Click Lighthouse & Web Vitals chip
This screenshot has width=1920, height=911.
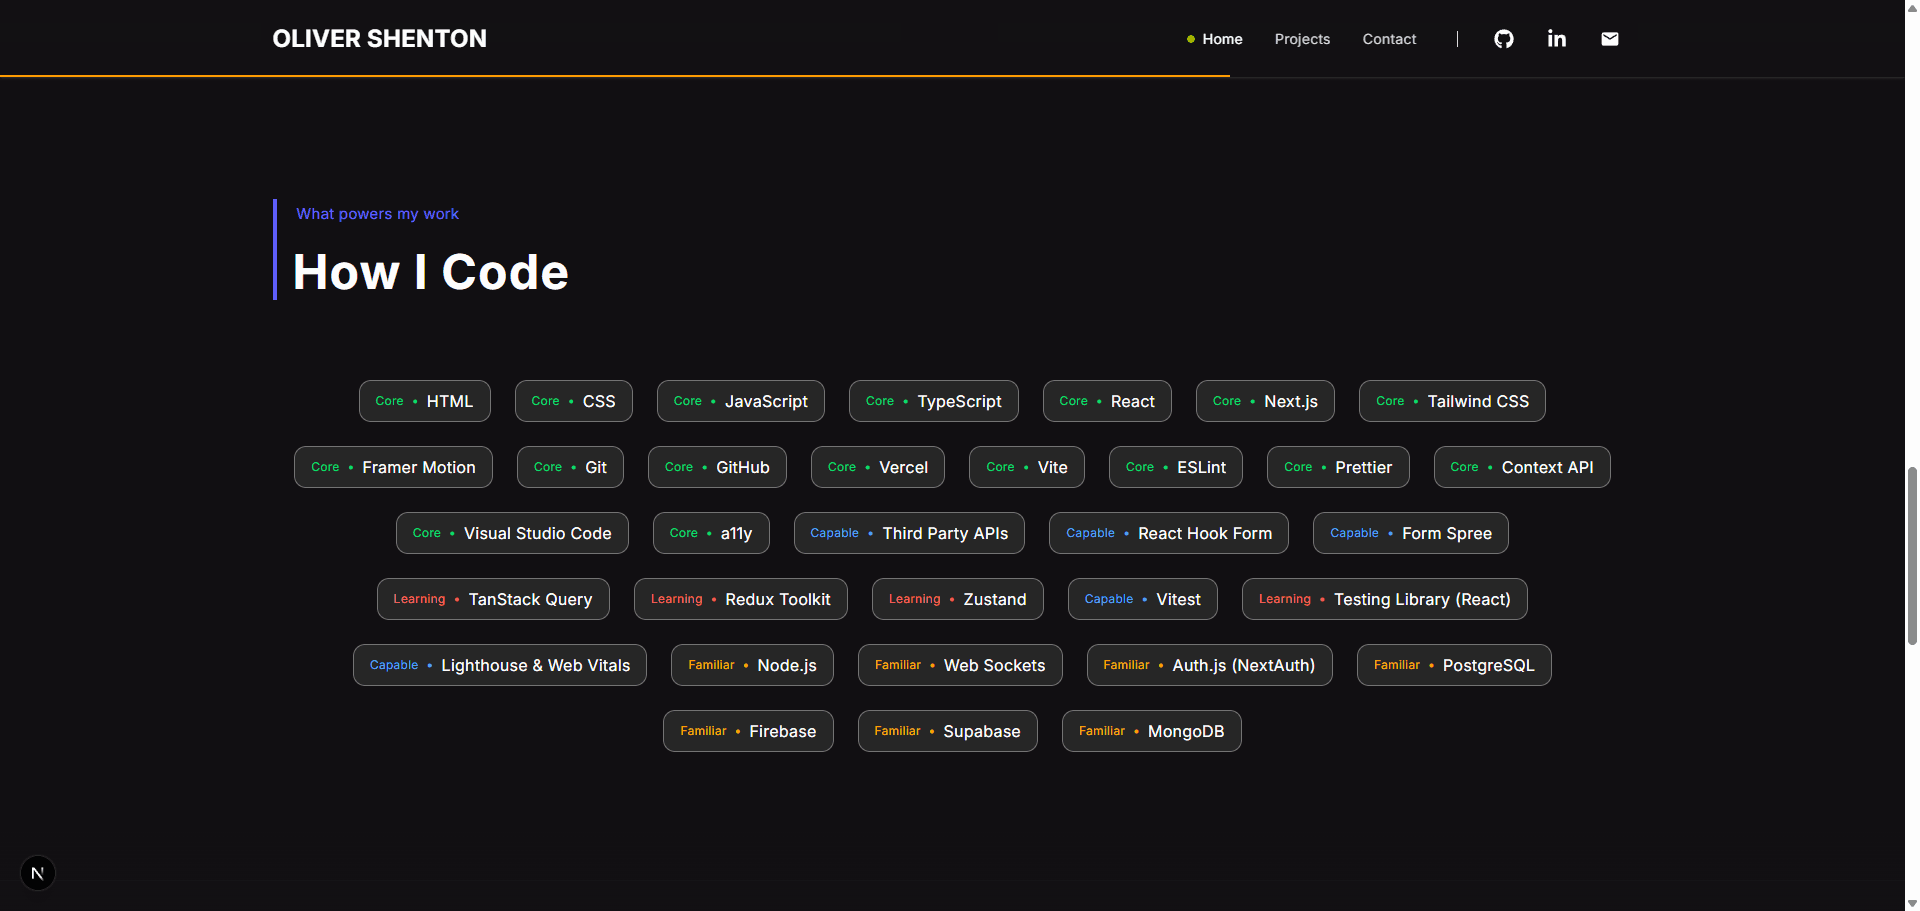pos(500,665)
